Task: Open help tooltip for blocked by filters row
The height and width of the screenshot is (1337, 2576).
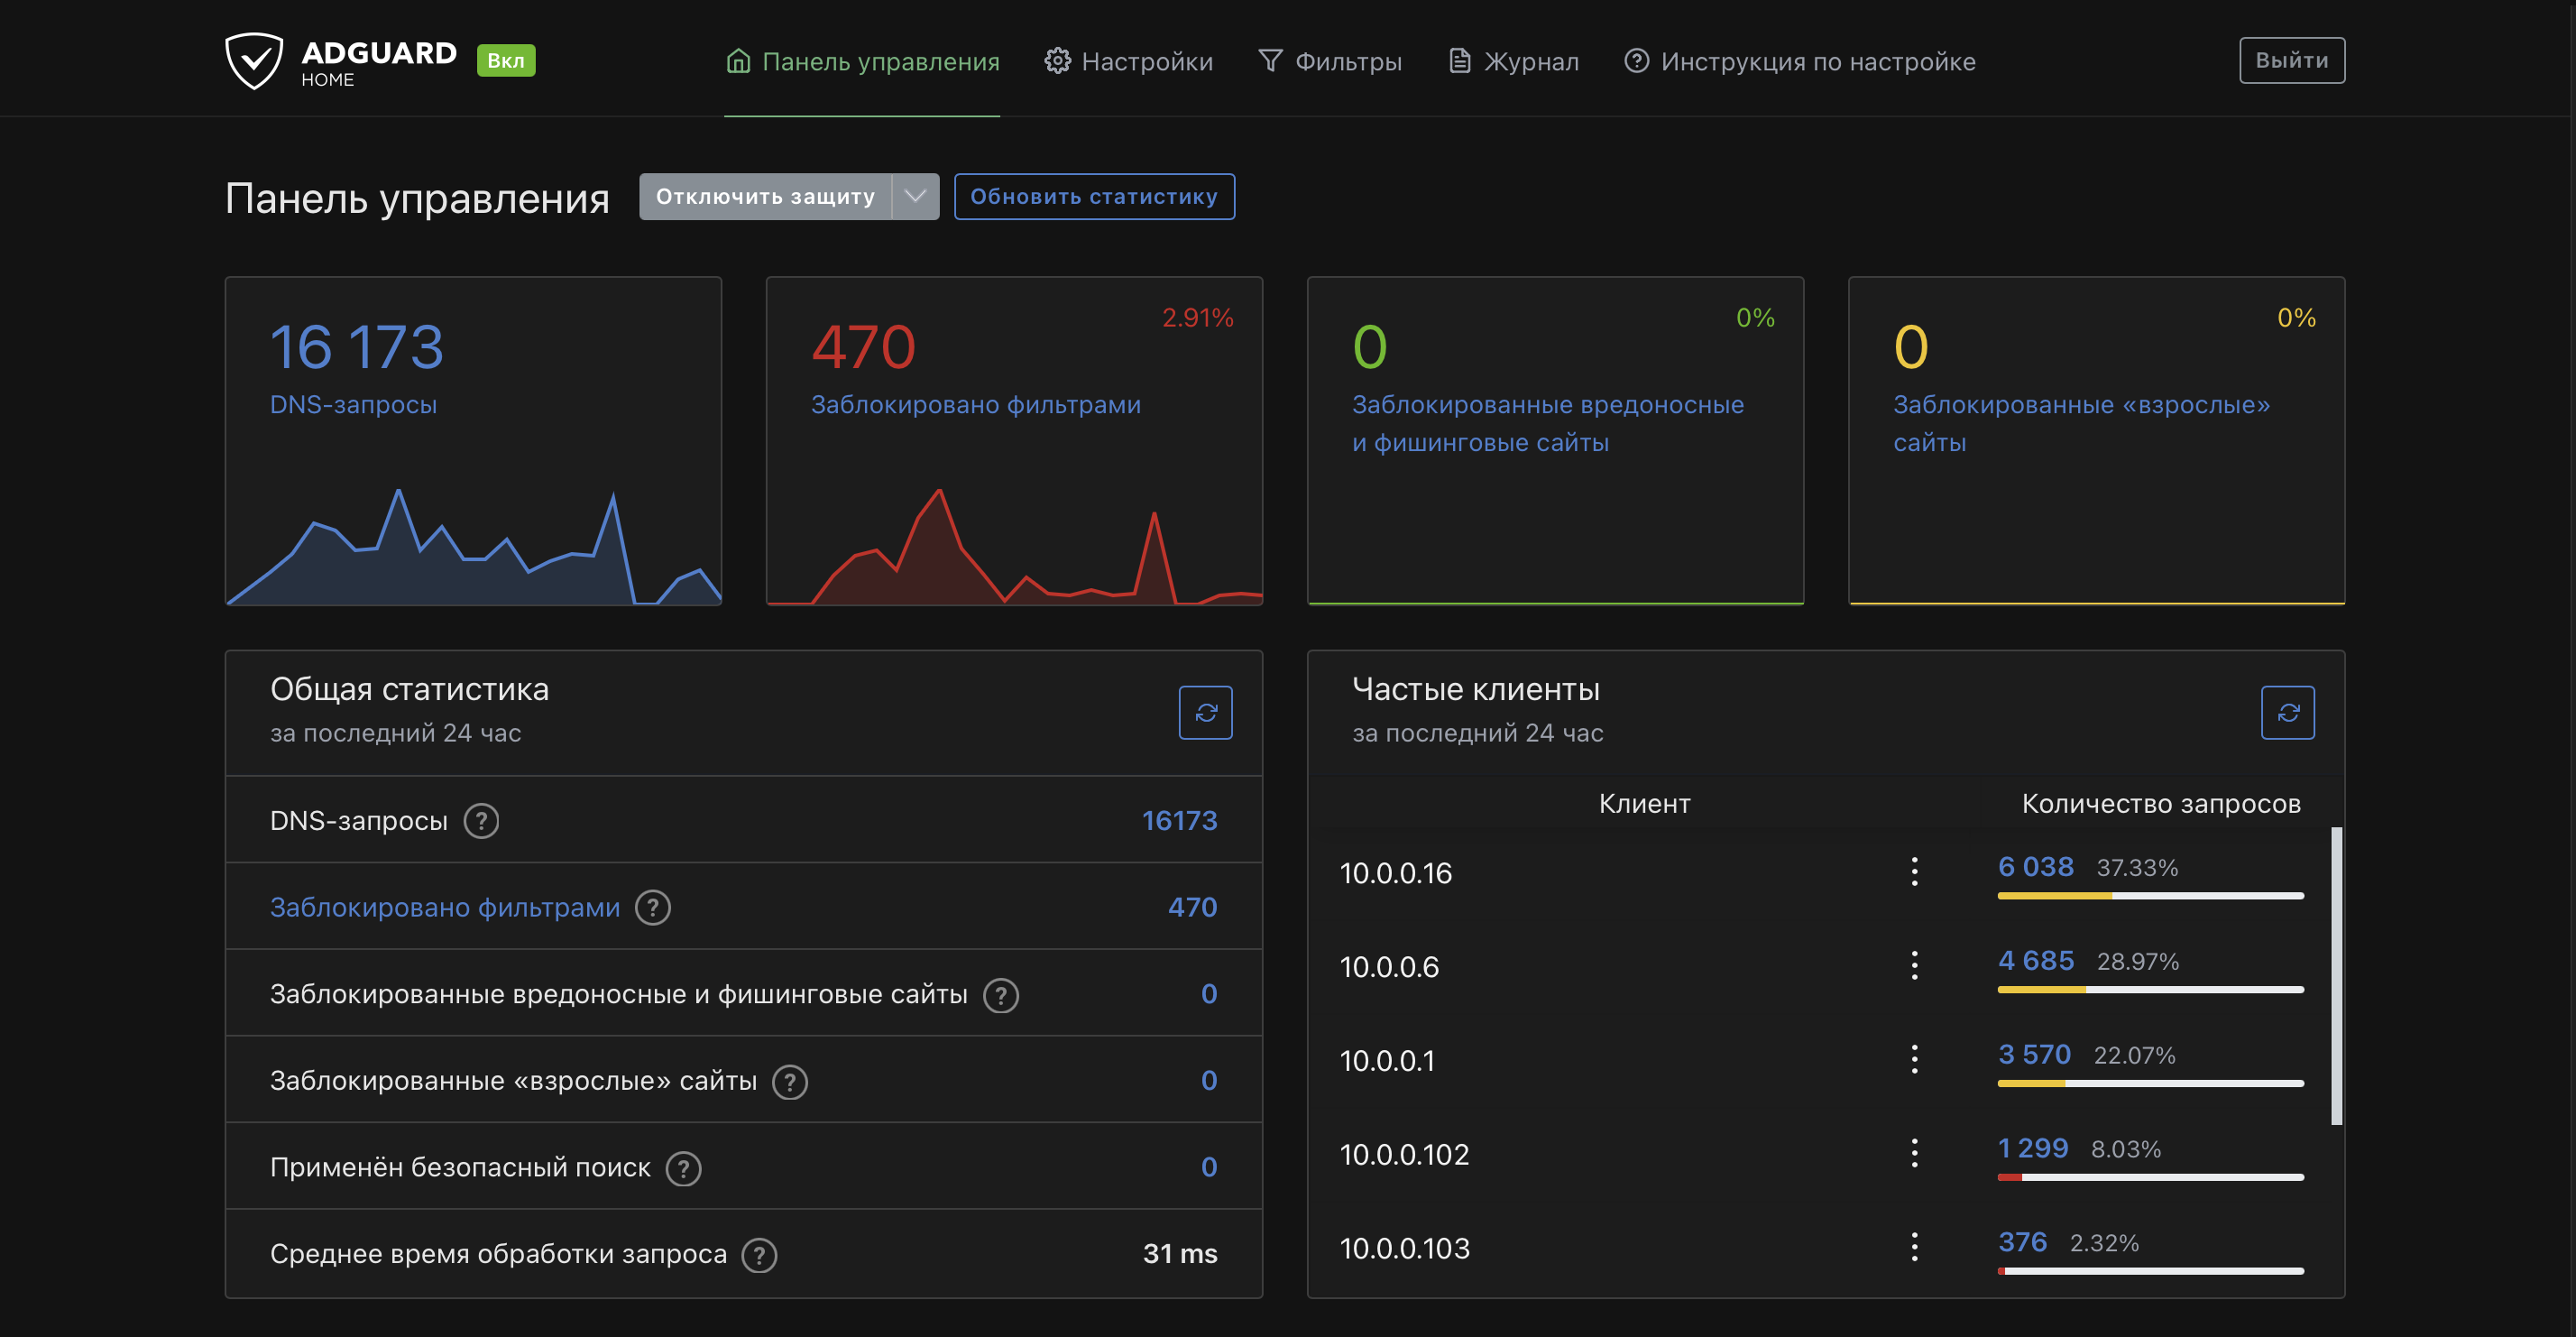Action: [653, 908]
